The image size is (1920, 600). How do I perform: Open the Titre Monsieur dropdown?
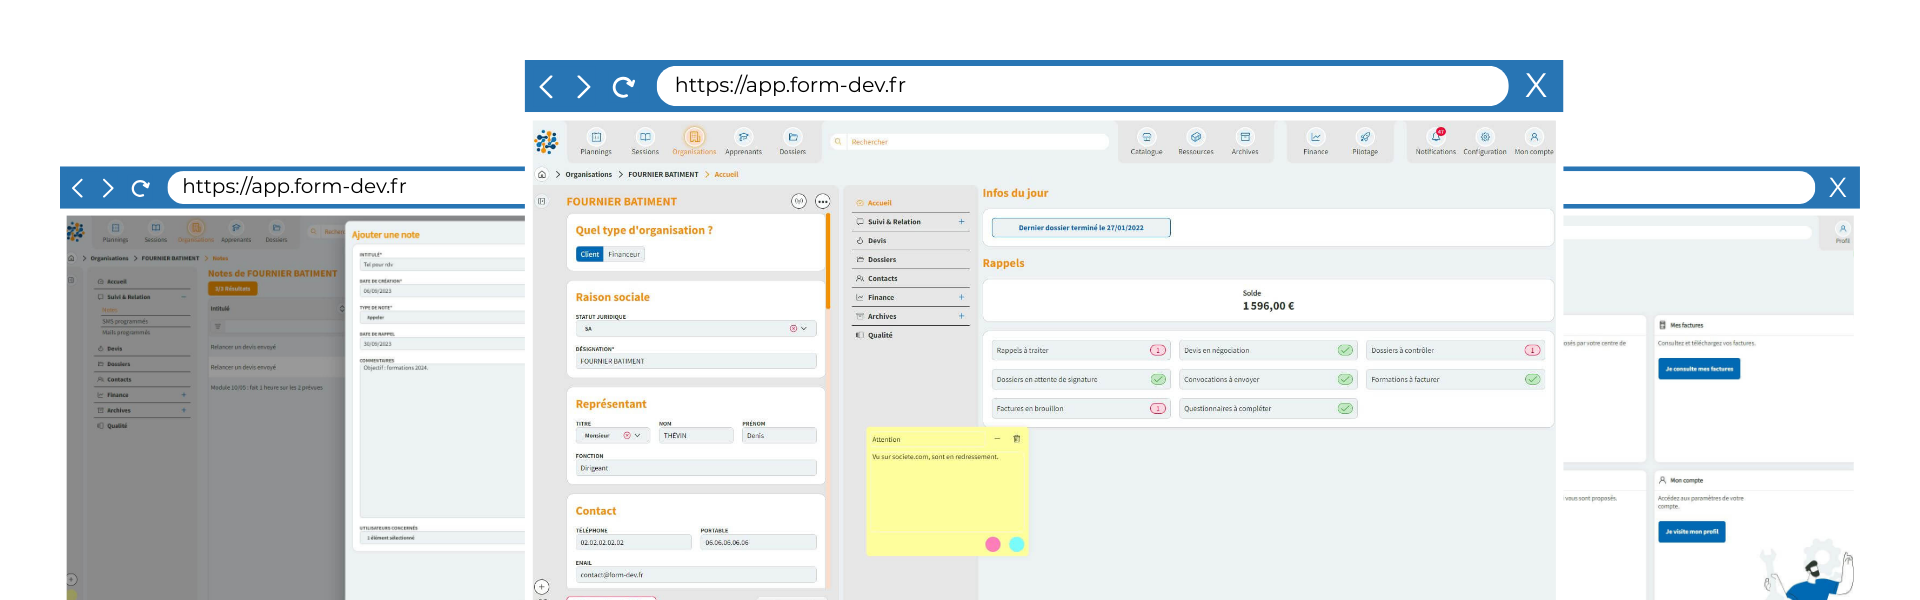(637, 435)
